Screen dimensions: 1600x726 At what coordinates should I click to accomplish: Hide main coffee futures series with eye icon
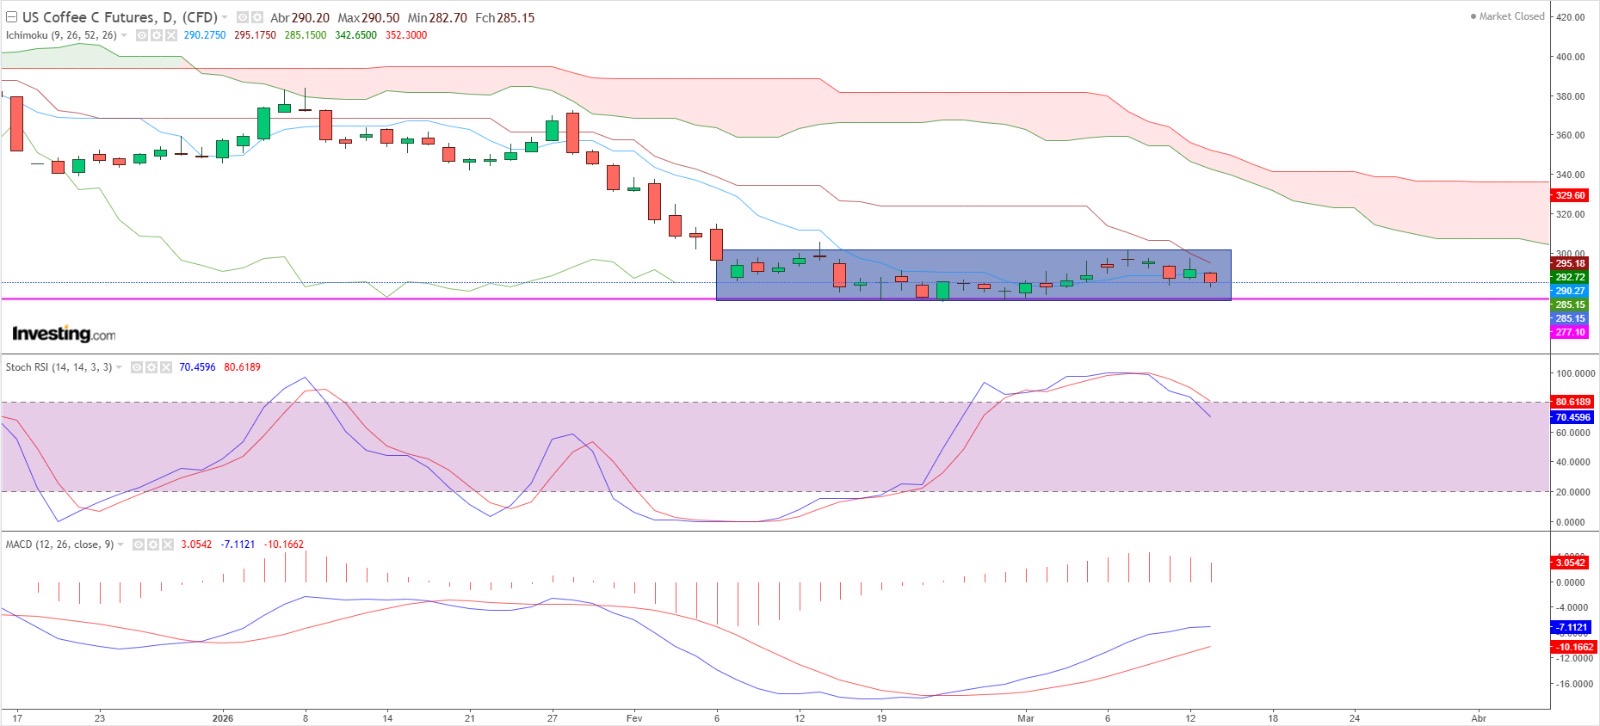243,18
